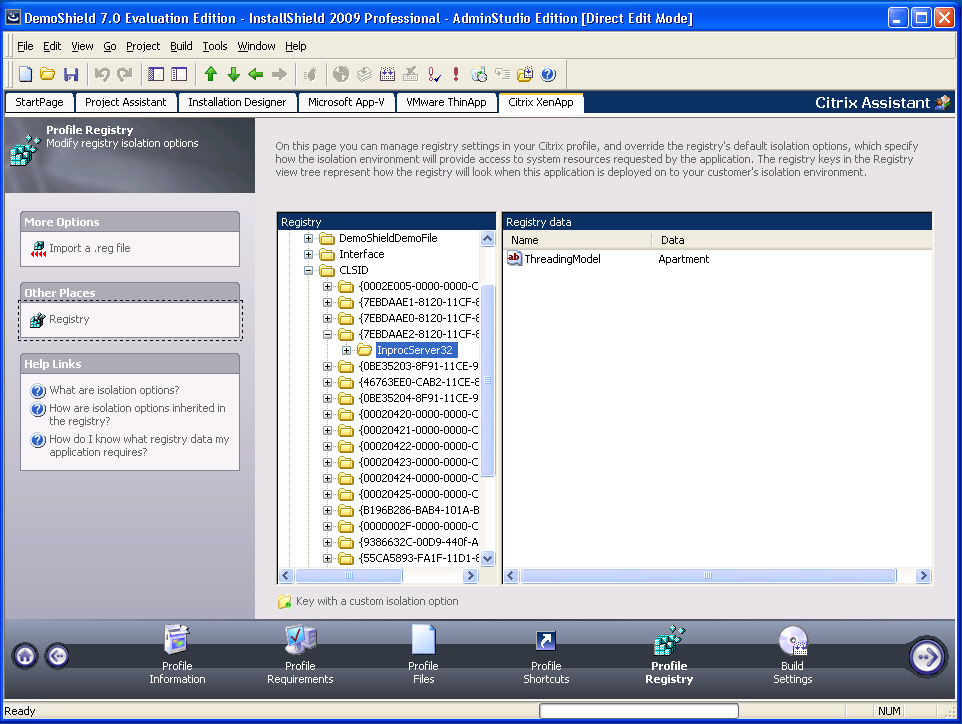Viewport: 962px width, 724px height.
Task: Open 'What are isolation options?' help link
Action: [114, 390]
